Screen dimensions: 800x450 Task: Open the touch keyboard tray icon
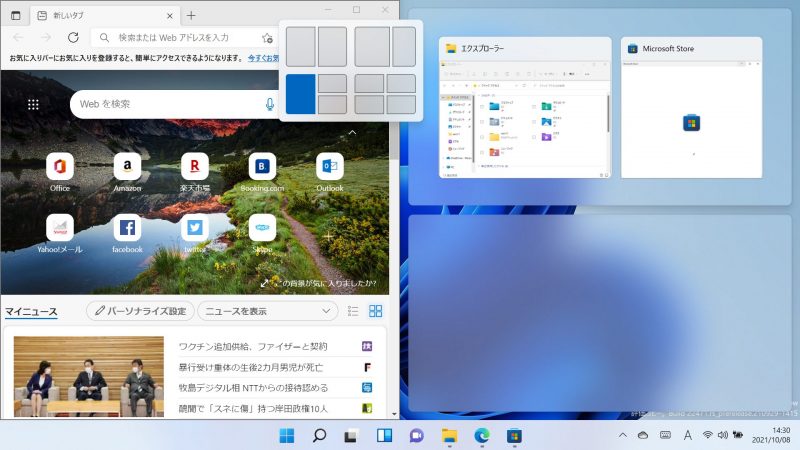pos(665,435)
